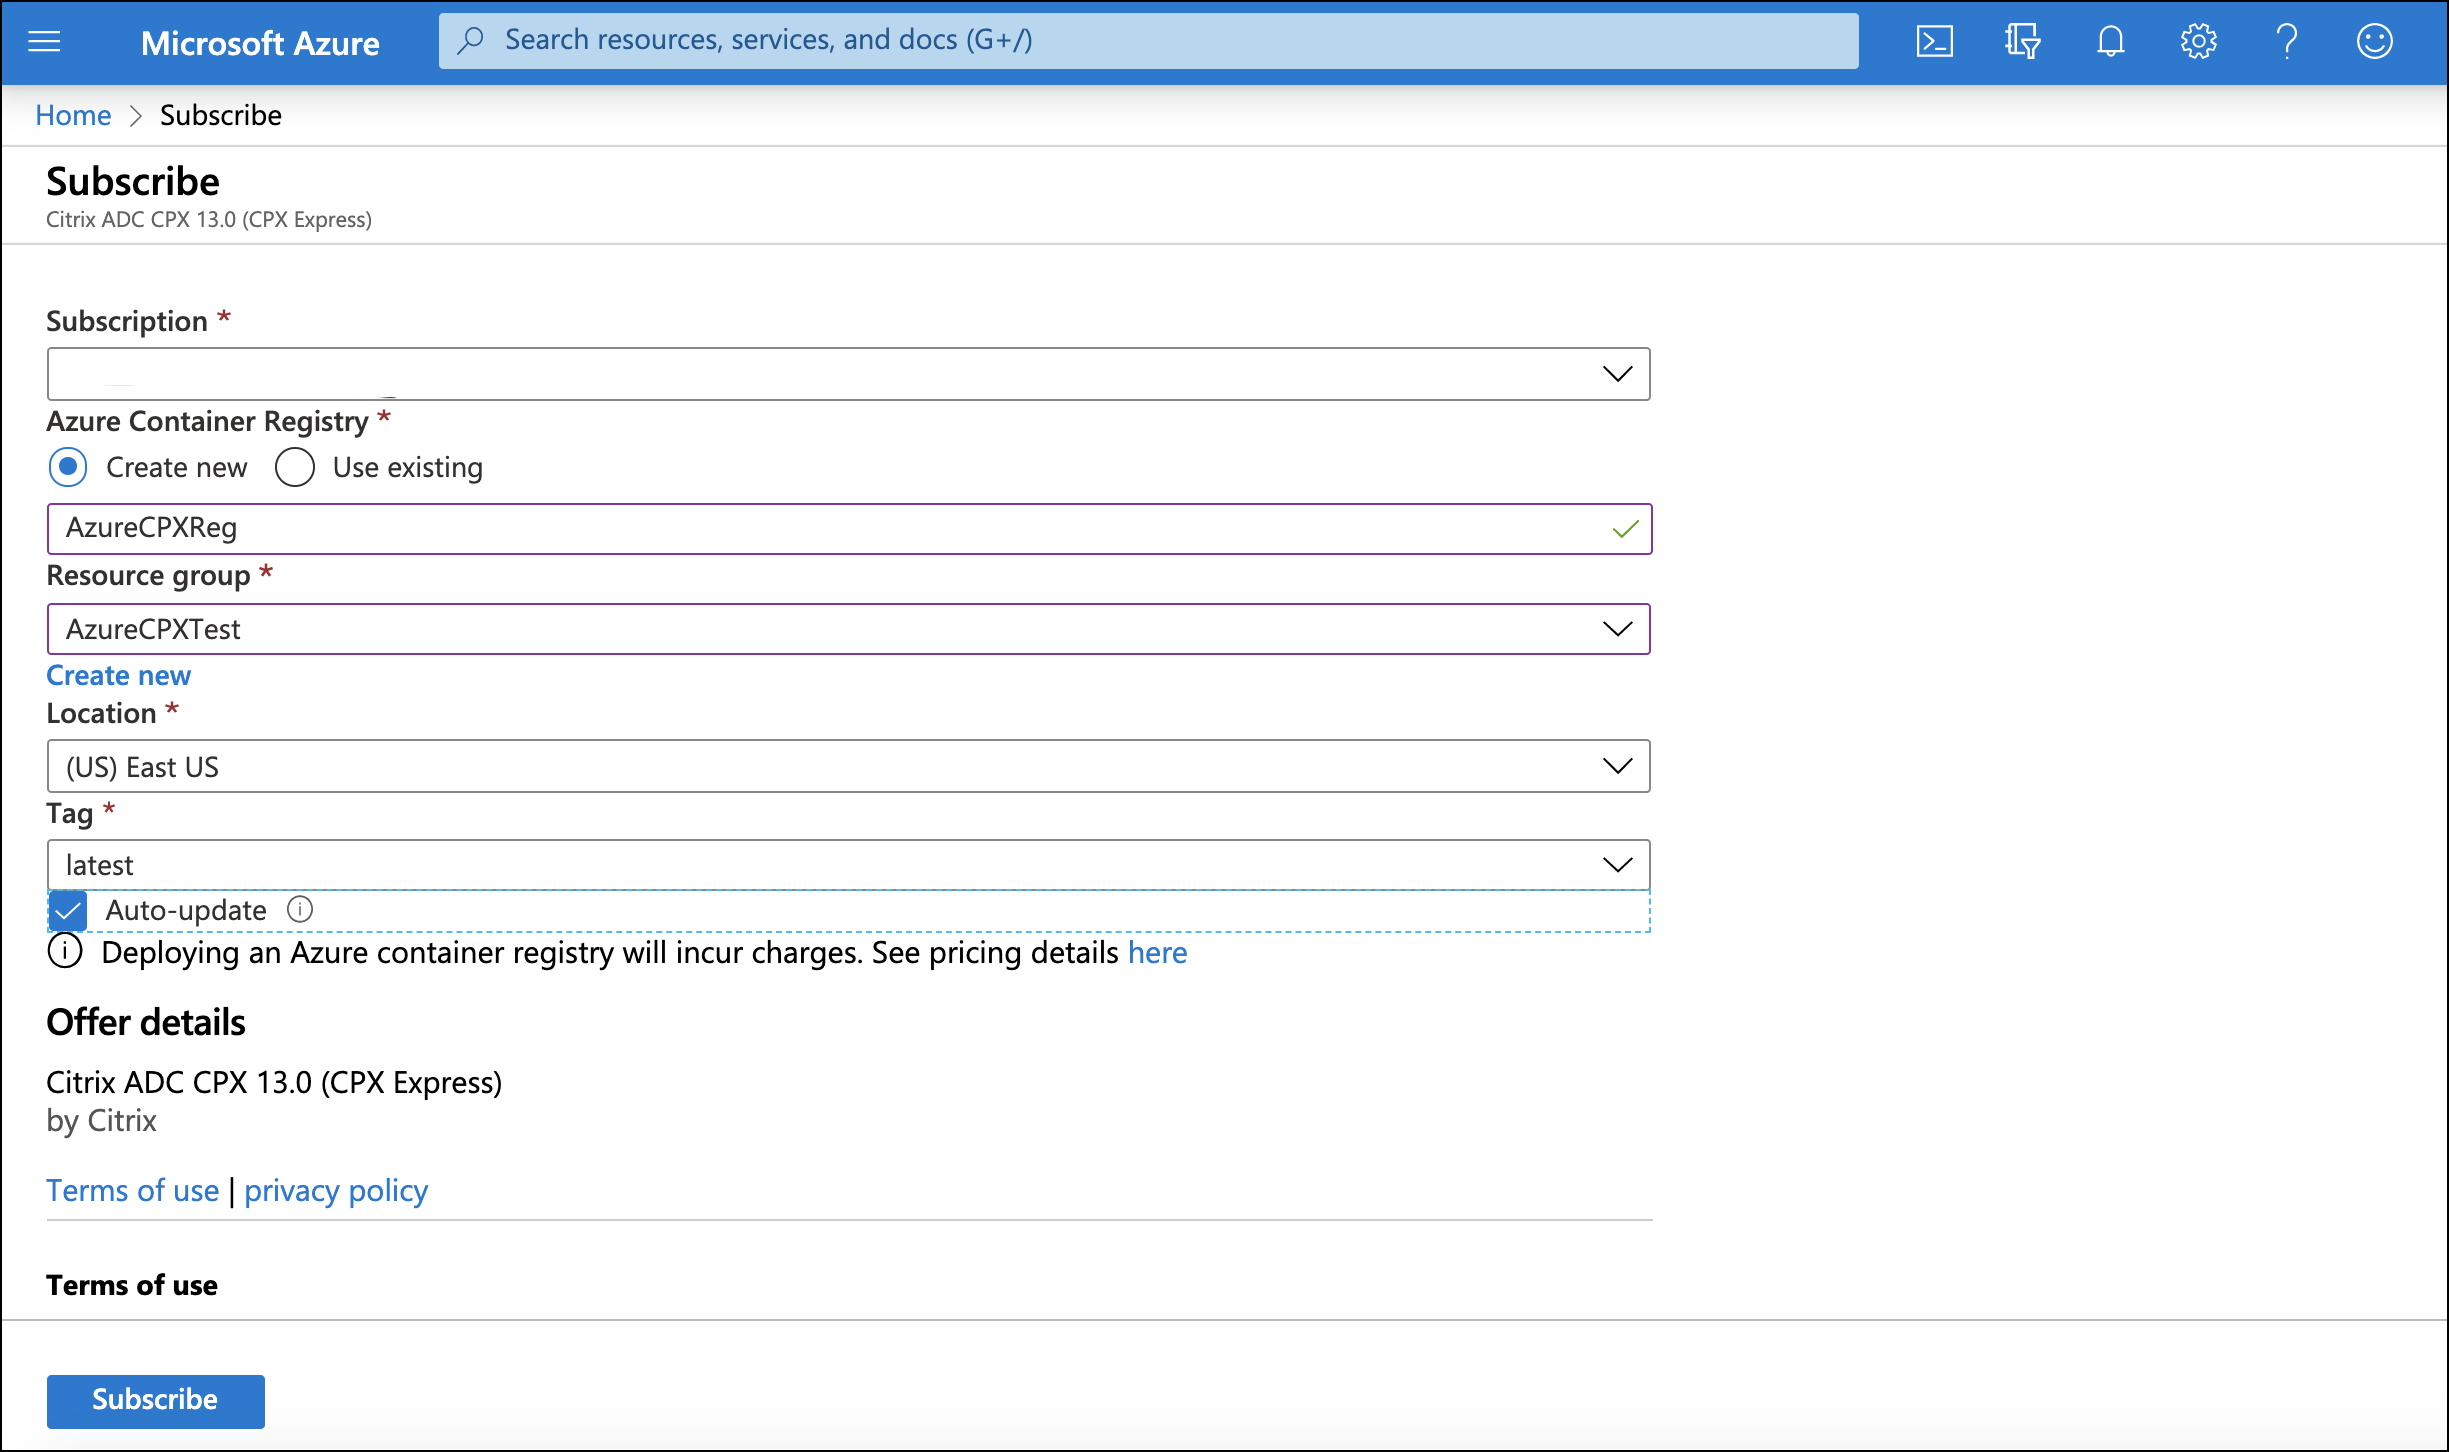Screen dimensions: 2449x1452
Task: Click the bold Terms of use heading
Action: tap(132, 1285)
